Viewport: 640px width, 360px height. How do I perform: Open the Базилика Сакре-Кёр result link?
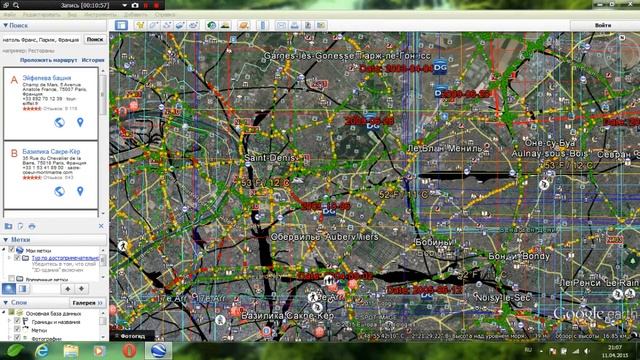[51, 151]
